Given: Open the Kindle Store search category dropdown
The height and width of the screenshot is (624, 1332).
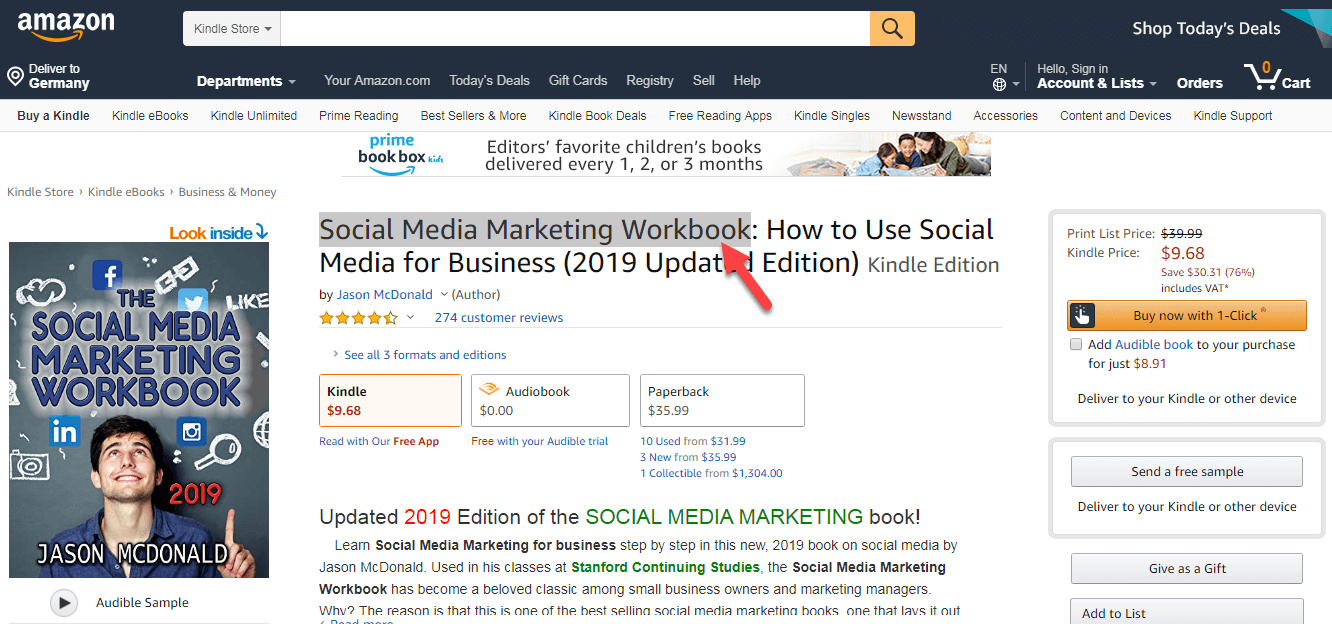Looking at the screenshot, I should tap(232, 29).
